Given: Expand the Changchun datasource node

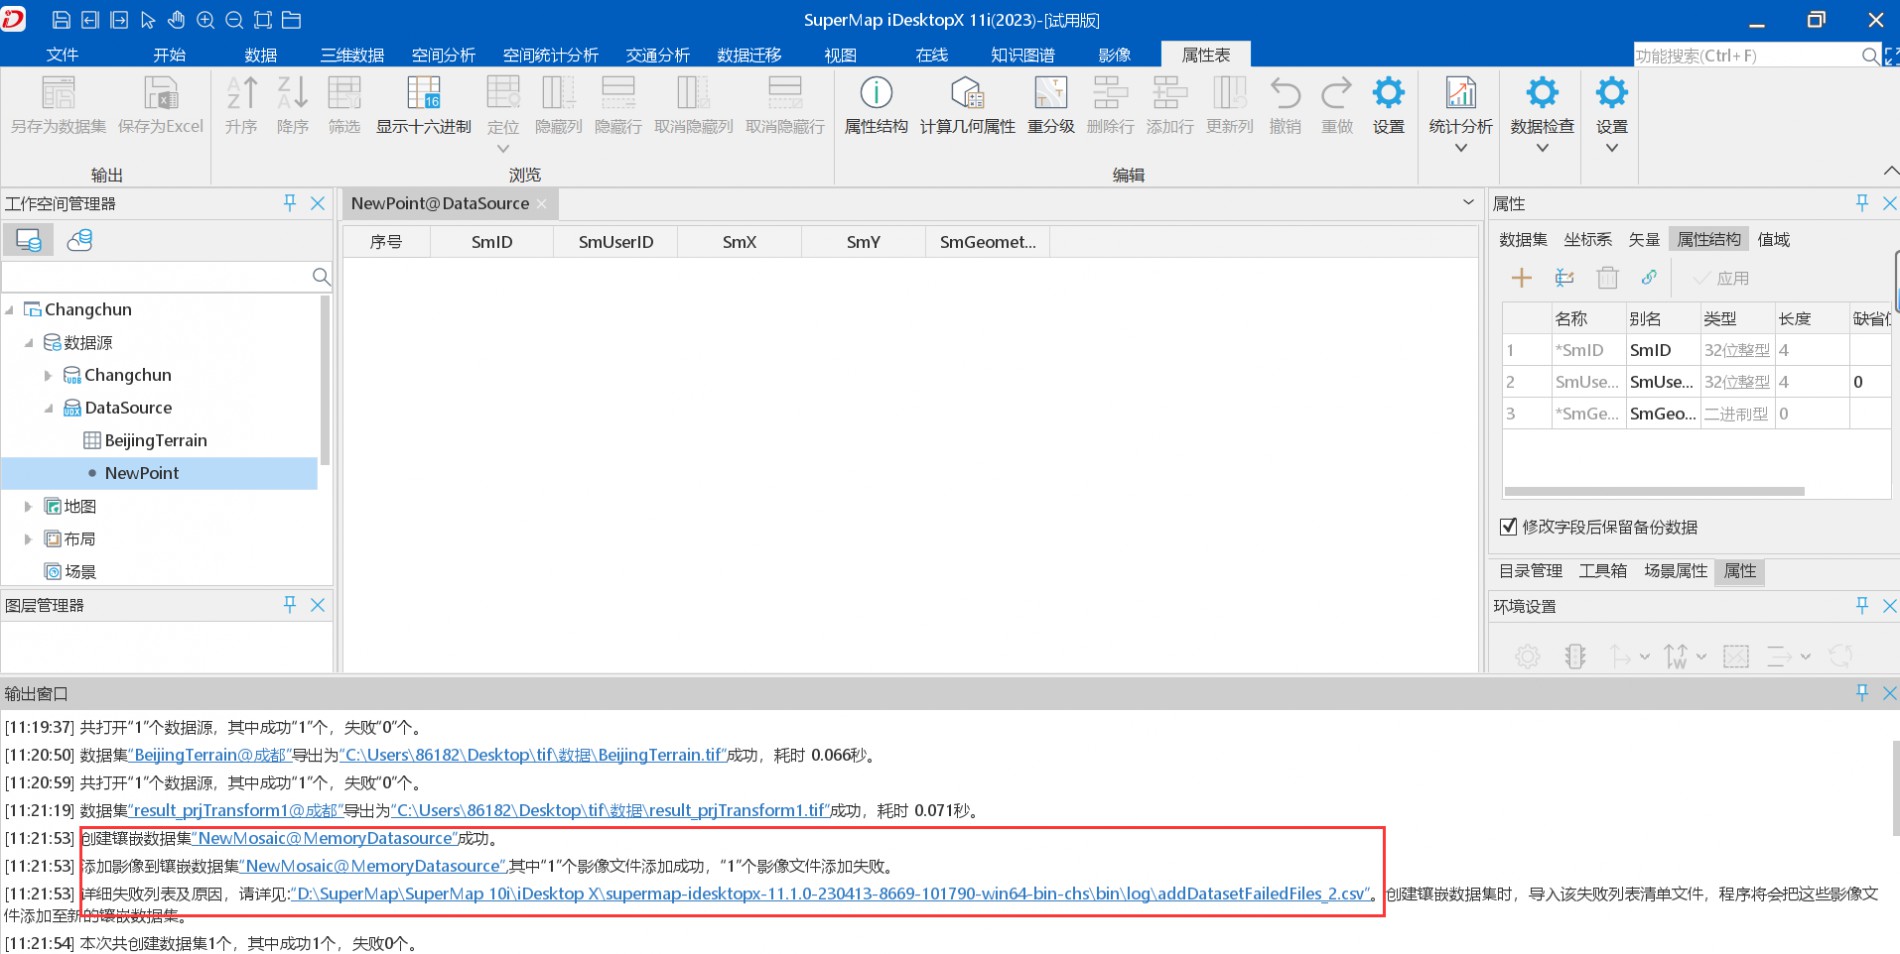Looking at the screenshot, I should tap(48, 376).
